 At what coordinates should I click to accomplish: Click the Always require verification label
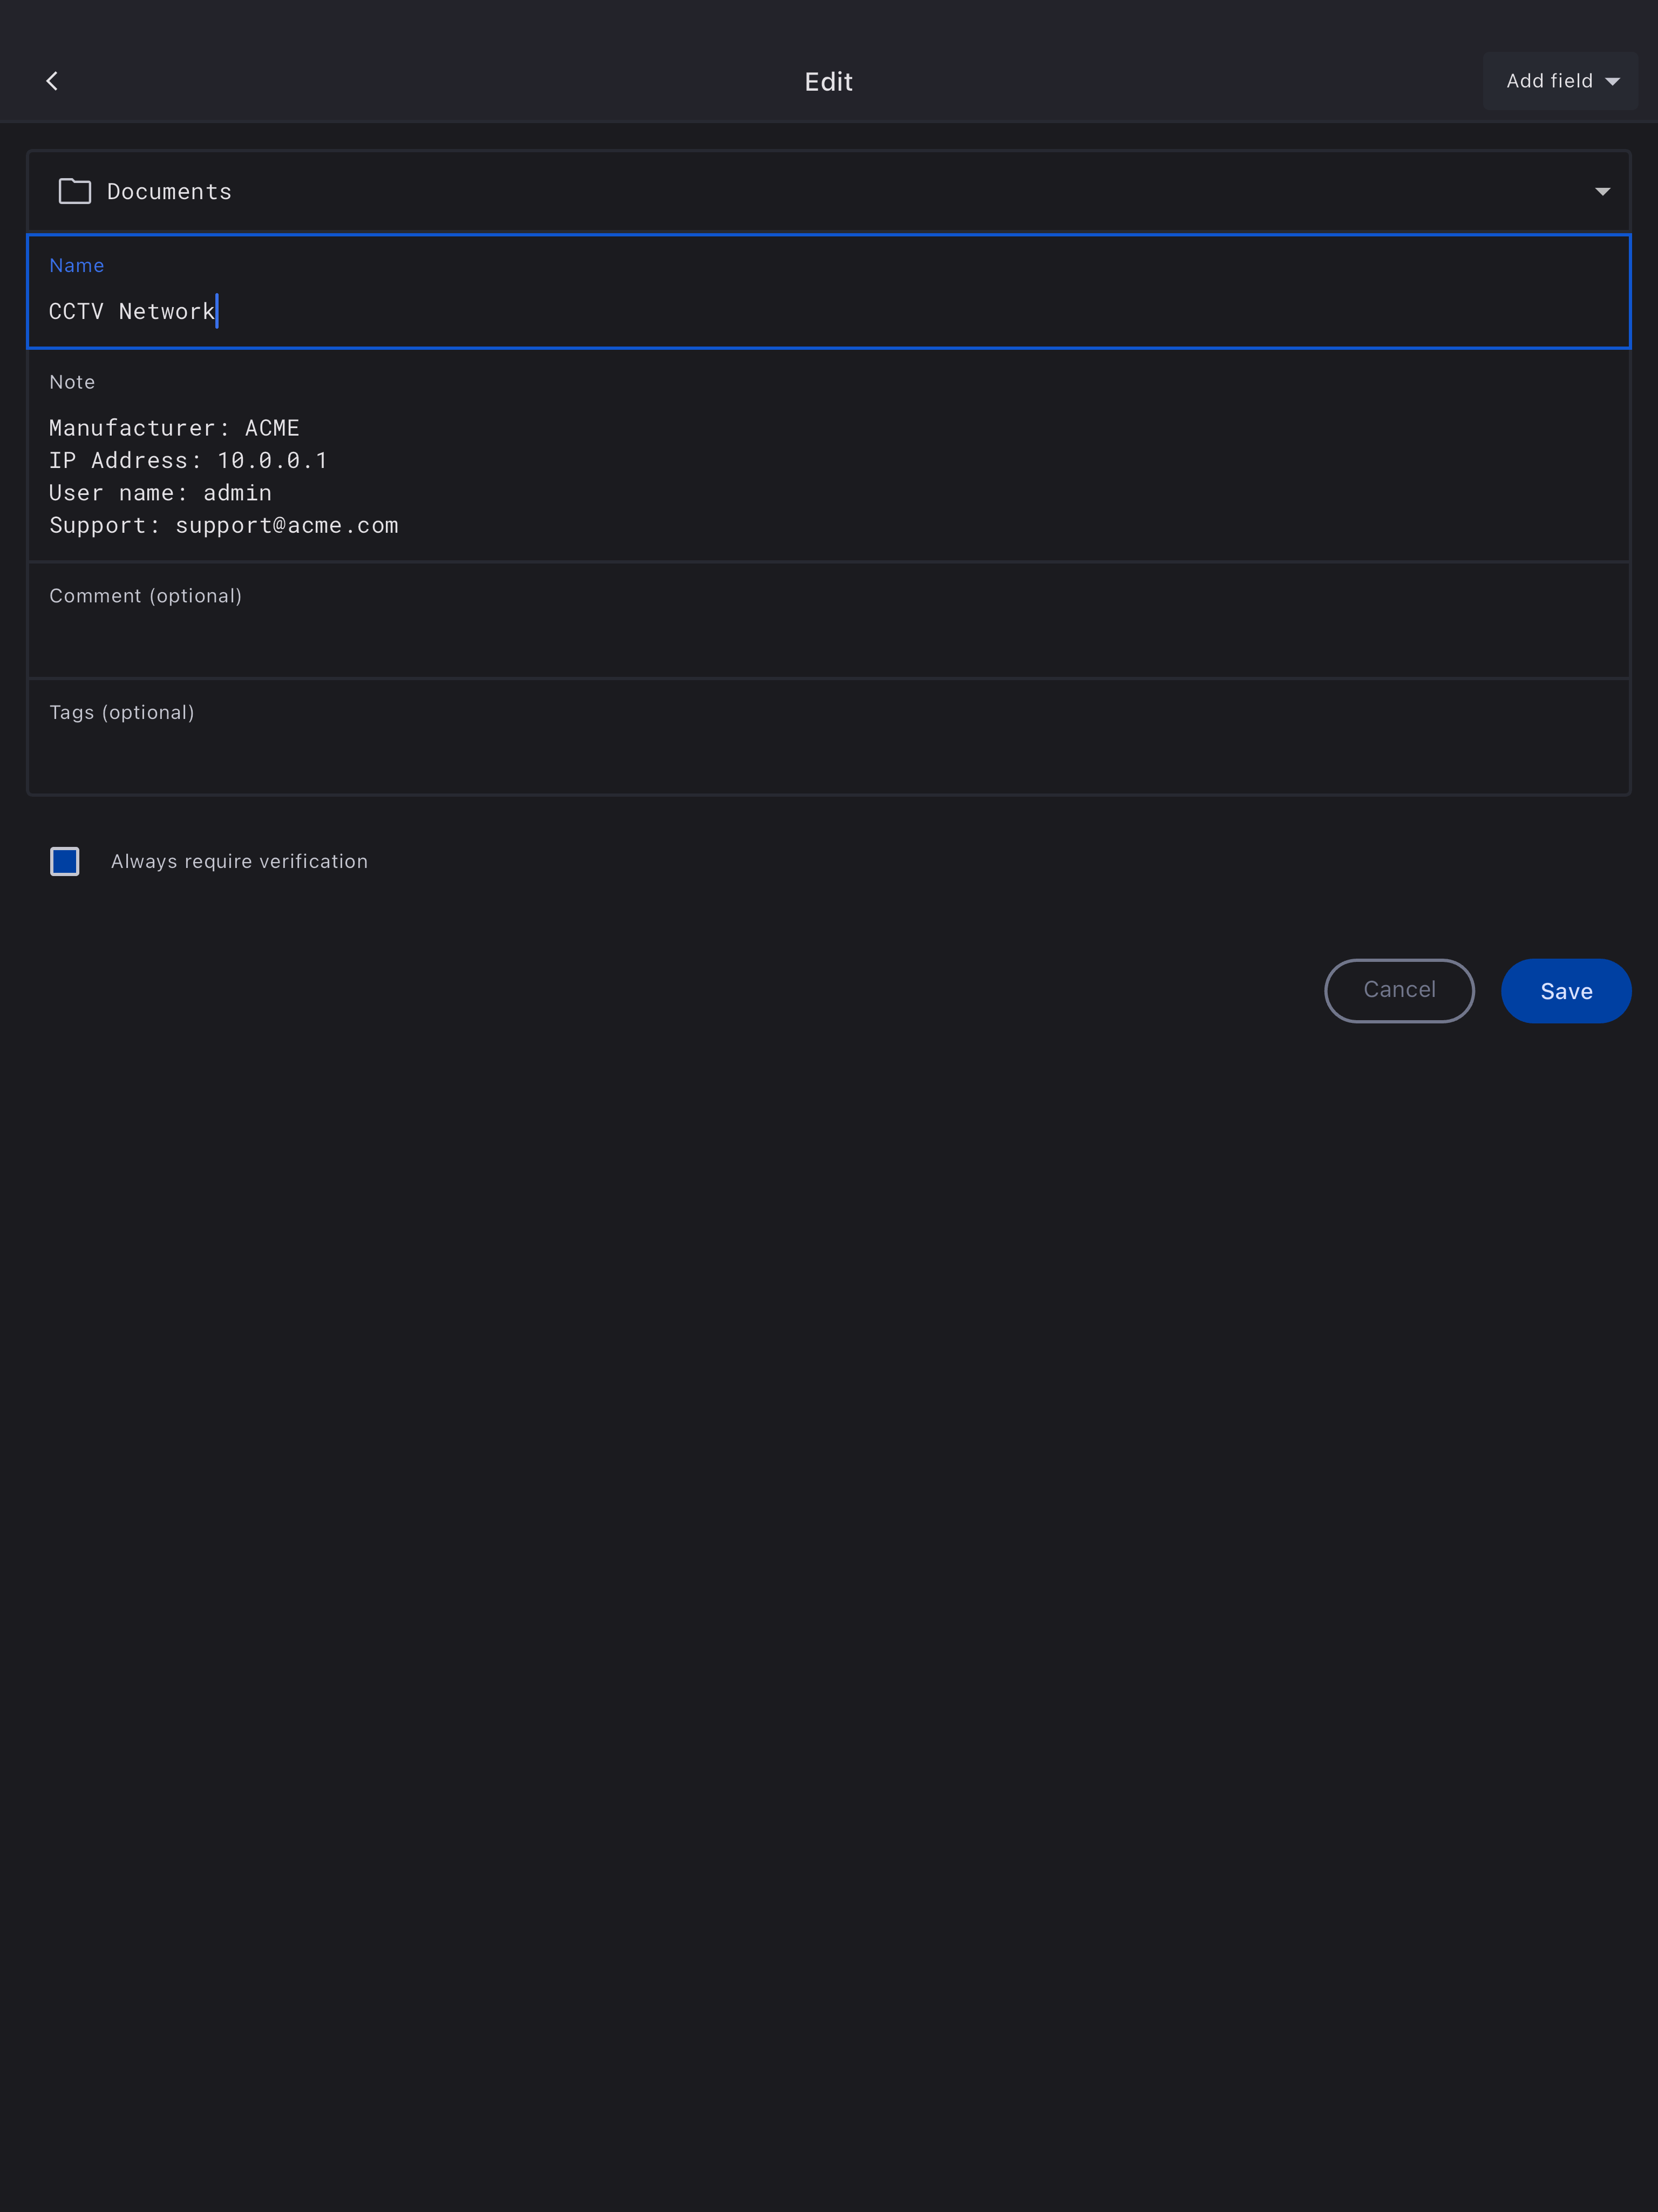click(239, 861)
